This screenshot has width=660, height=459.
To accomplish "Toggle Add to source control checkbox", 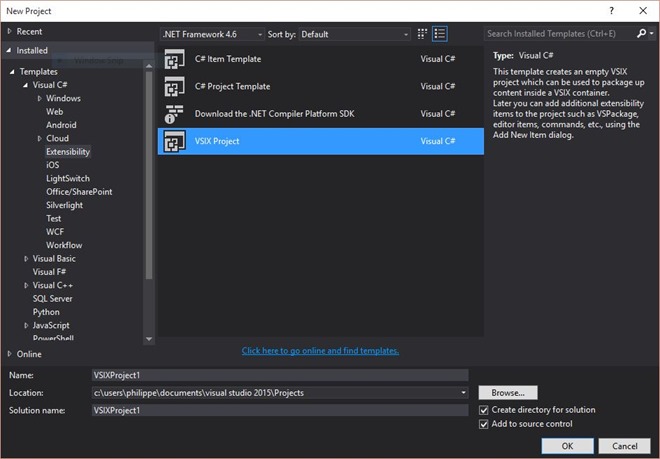I will pos(484,424).
